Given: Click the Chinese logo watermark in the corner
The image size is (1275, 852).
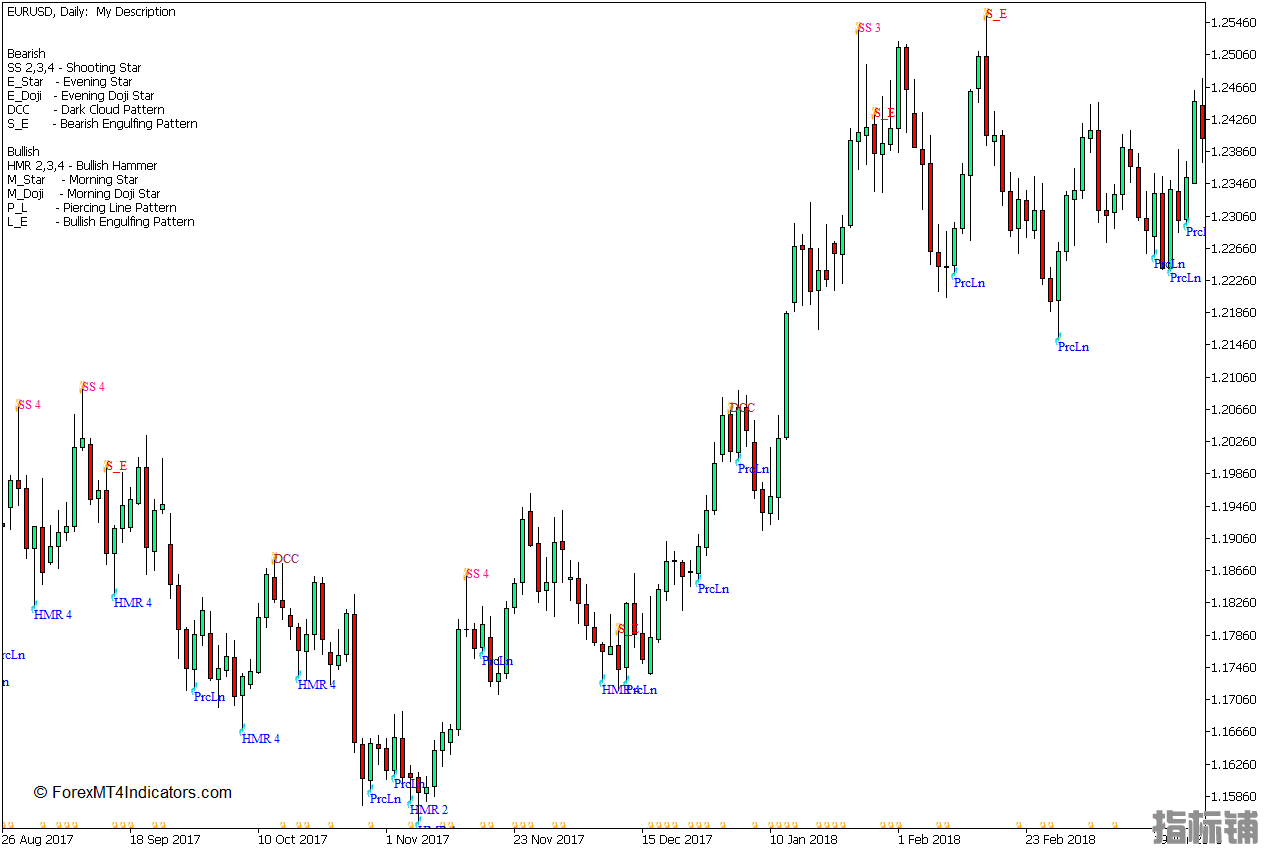Looking at the screenshot, I should pos(1205,827).
